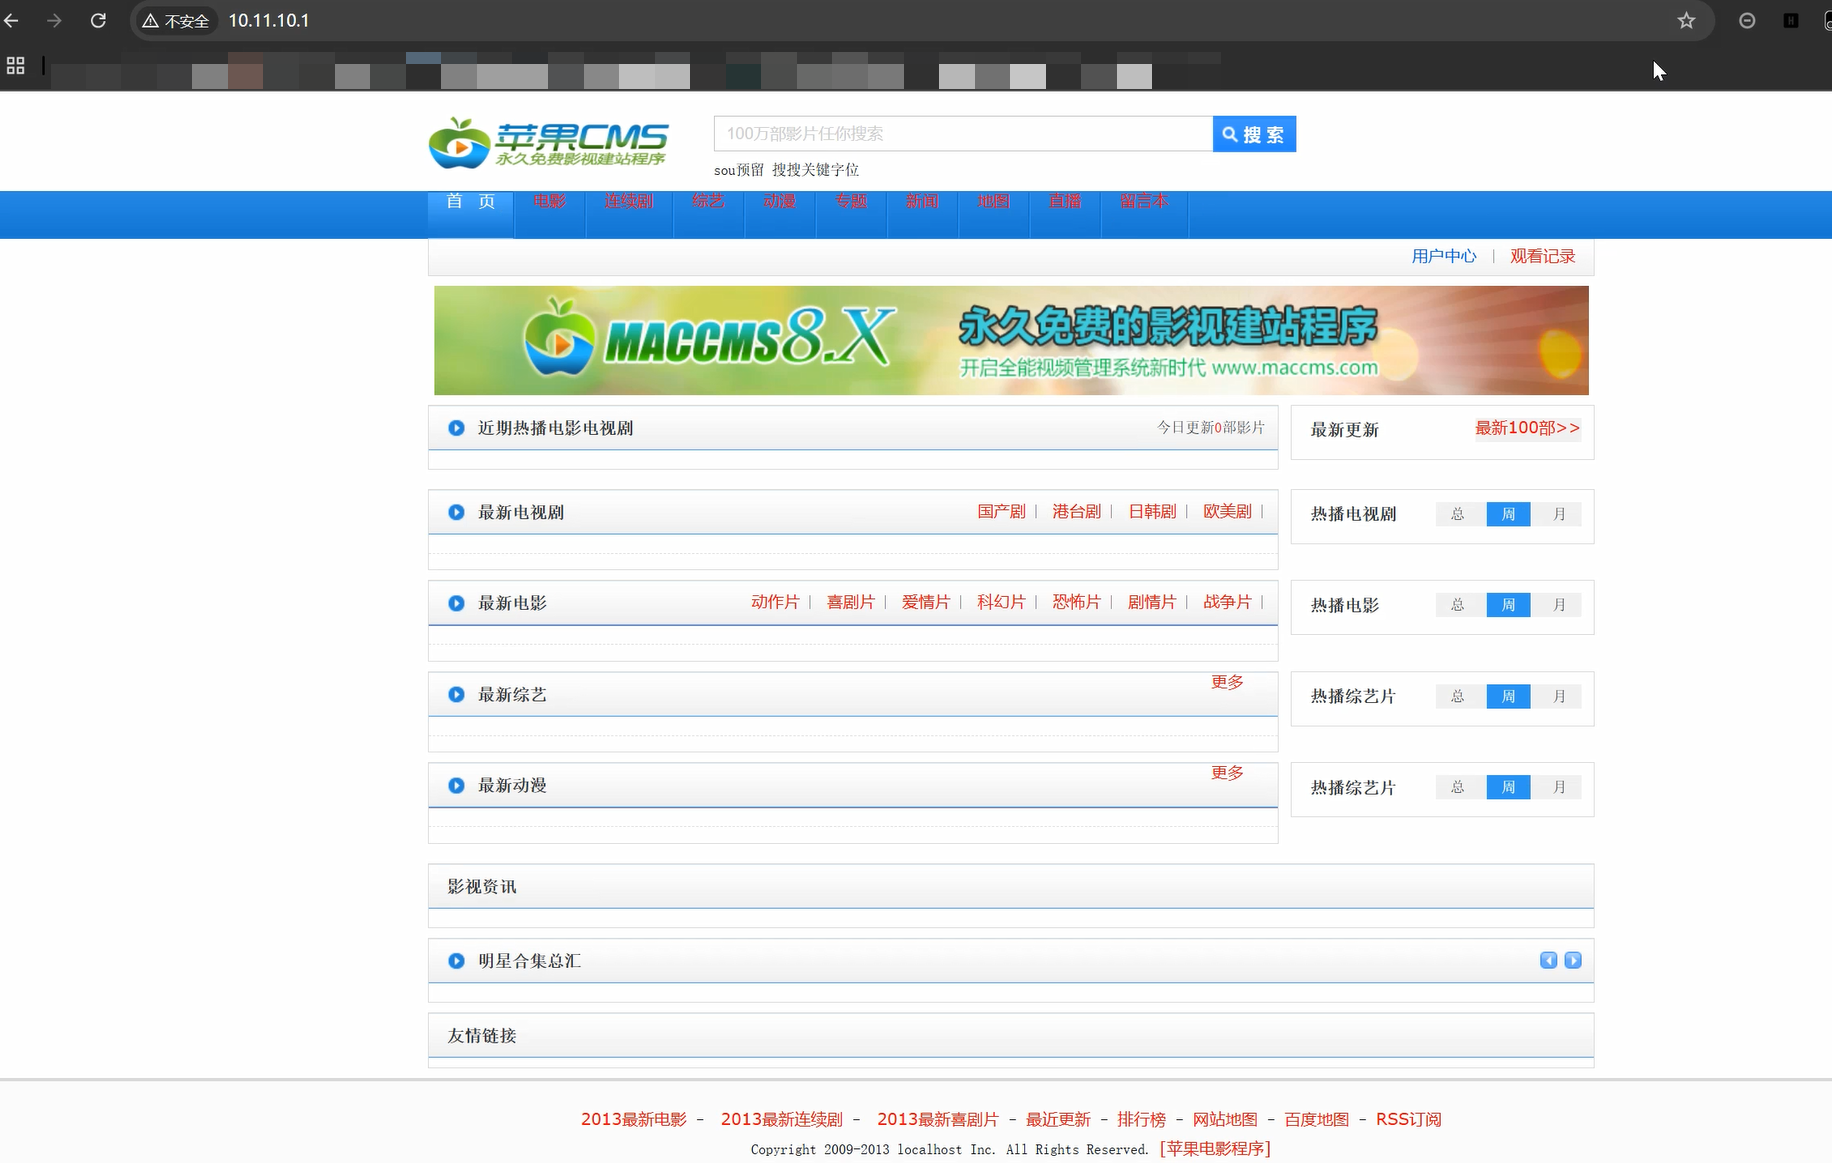Click the browser forward arrow
This screenshot has width=1832, height=1163.
(x=54, y=20)
